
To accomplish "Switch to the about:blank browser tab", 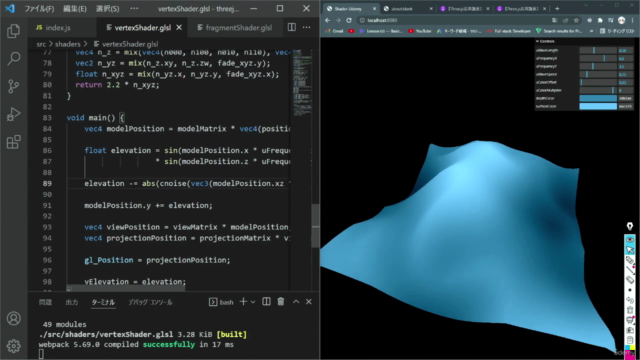I will pyautogui.click(x=407, y=8).
